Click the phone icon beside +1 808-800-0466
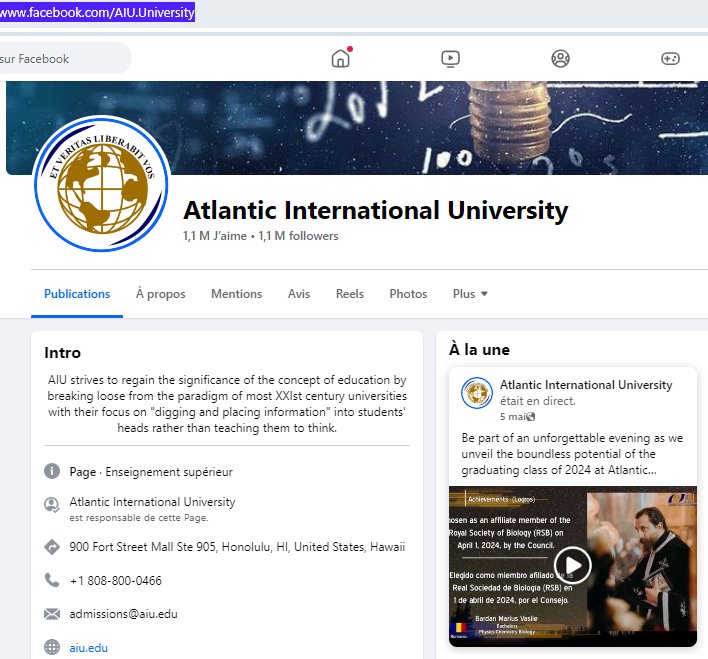Image resolution: width=708 pixels, height=659 pixels. coord(52,580)
